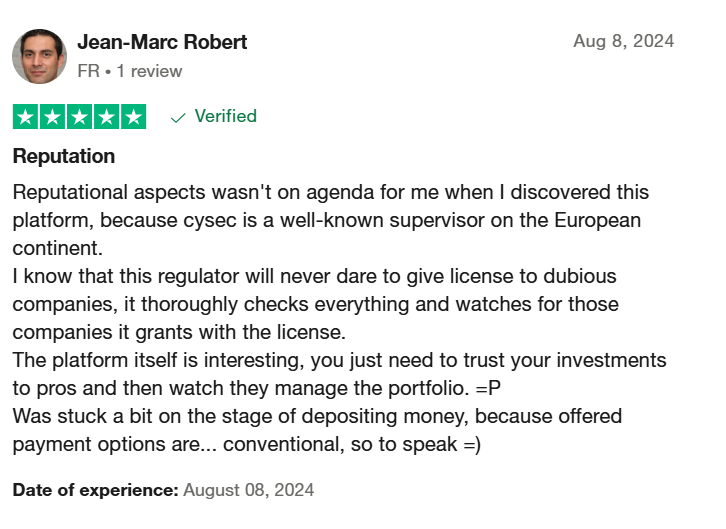
Task: Open the Reputation review title
Action: [64, 156]
